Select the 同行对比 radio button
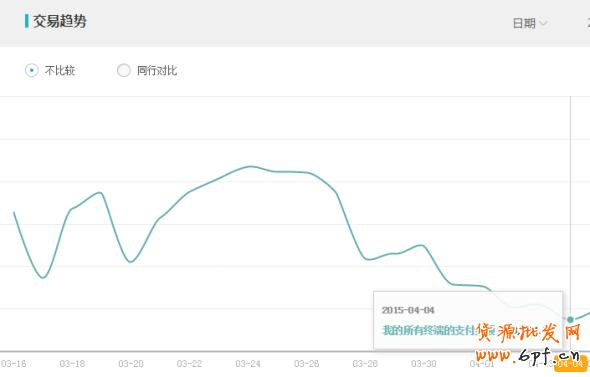Screen dimensions: 590x377 click(123, 70)
